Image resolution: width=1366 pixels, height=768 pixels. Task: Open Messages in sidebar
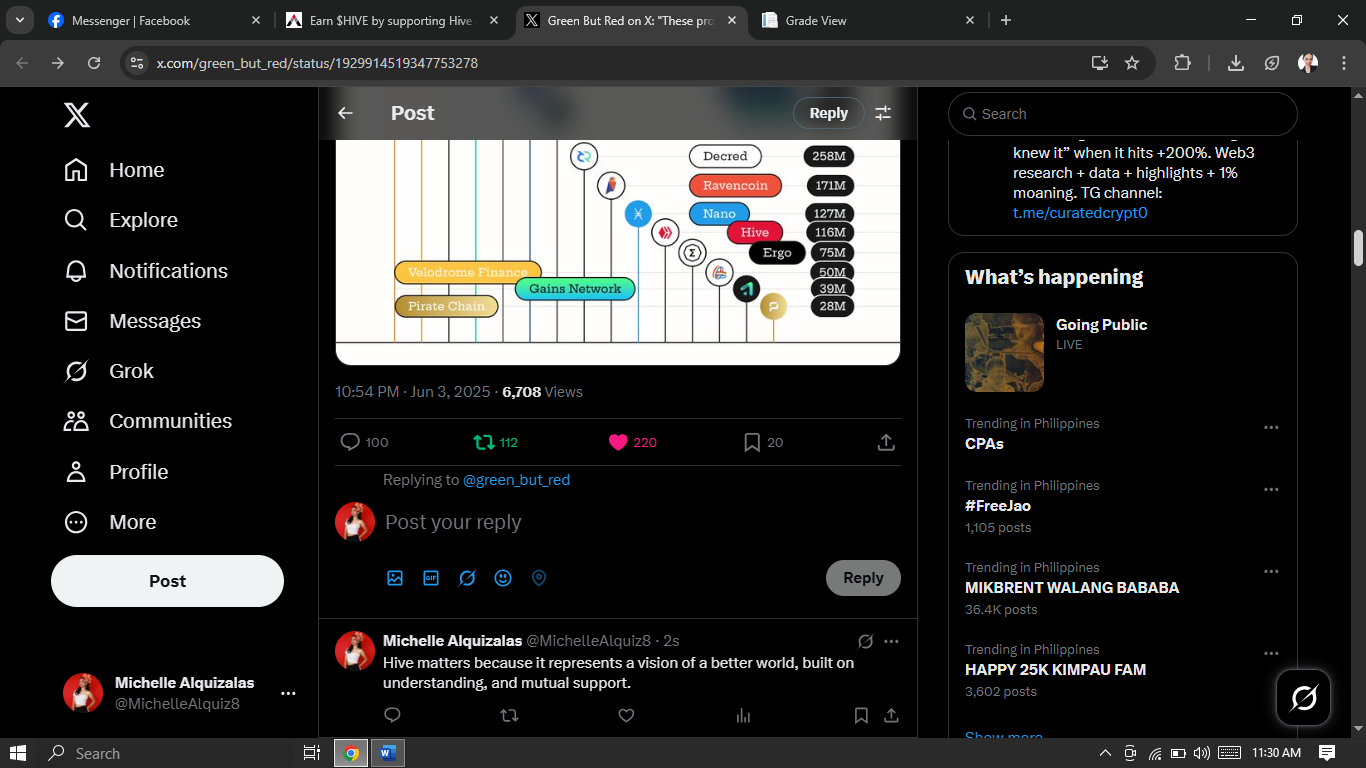pos(132,321)
